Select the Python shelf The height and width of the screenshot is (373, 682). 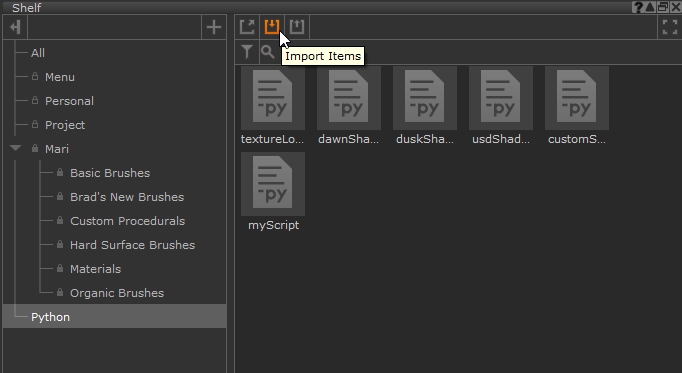[x=114, y=316]
